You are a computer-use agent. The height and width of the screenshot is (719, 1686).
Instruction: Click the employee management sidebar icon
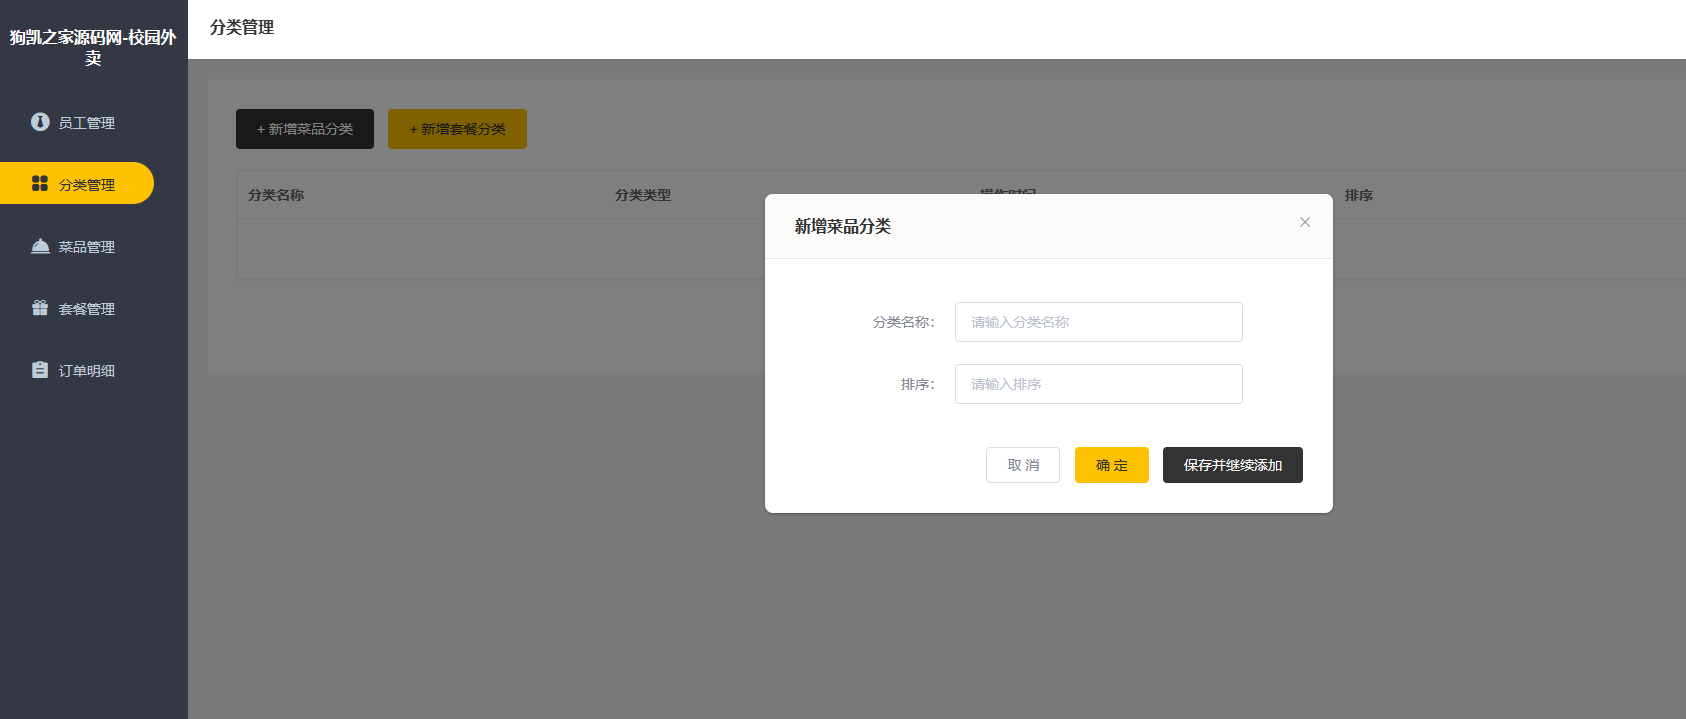click(x=40, y=122)
